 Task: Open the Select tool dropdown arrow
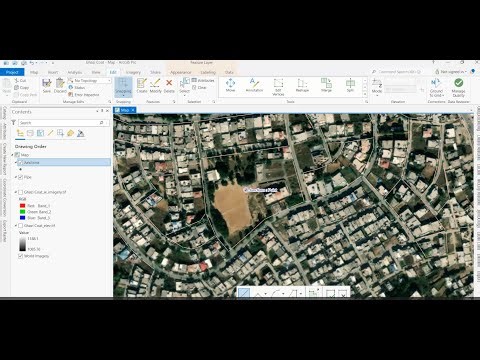click(x=184, y=96)
